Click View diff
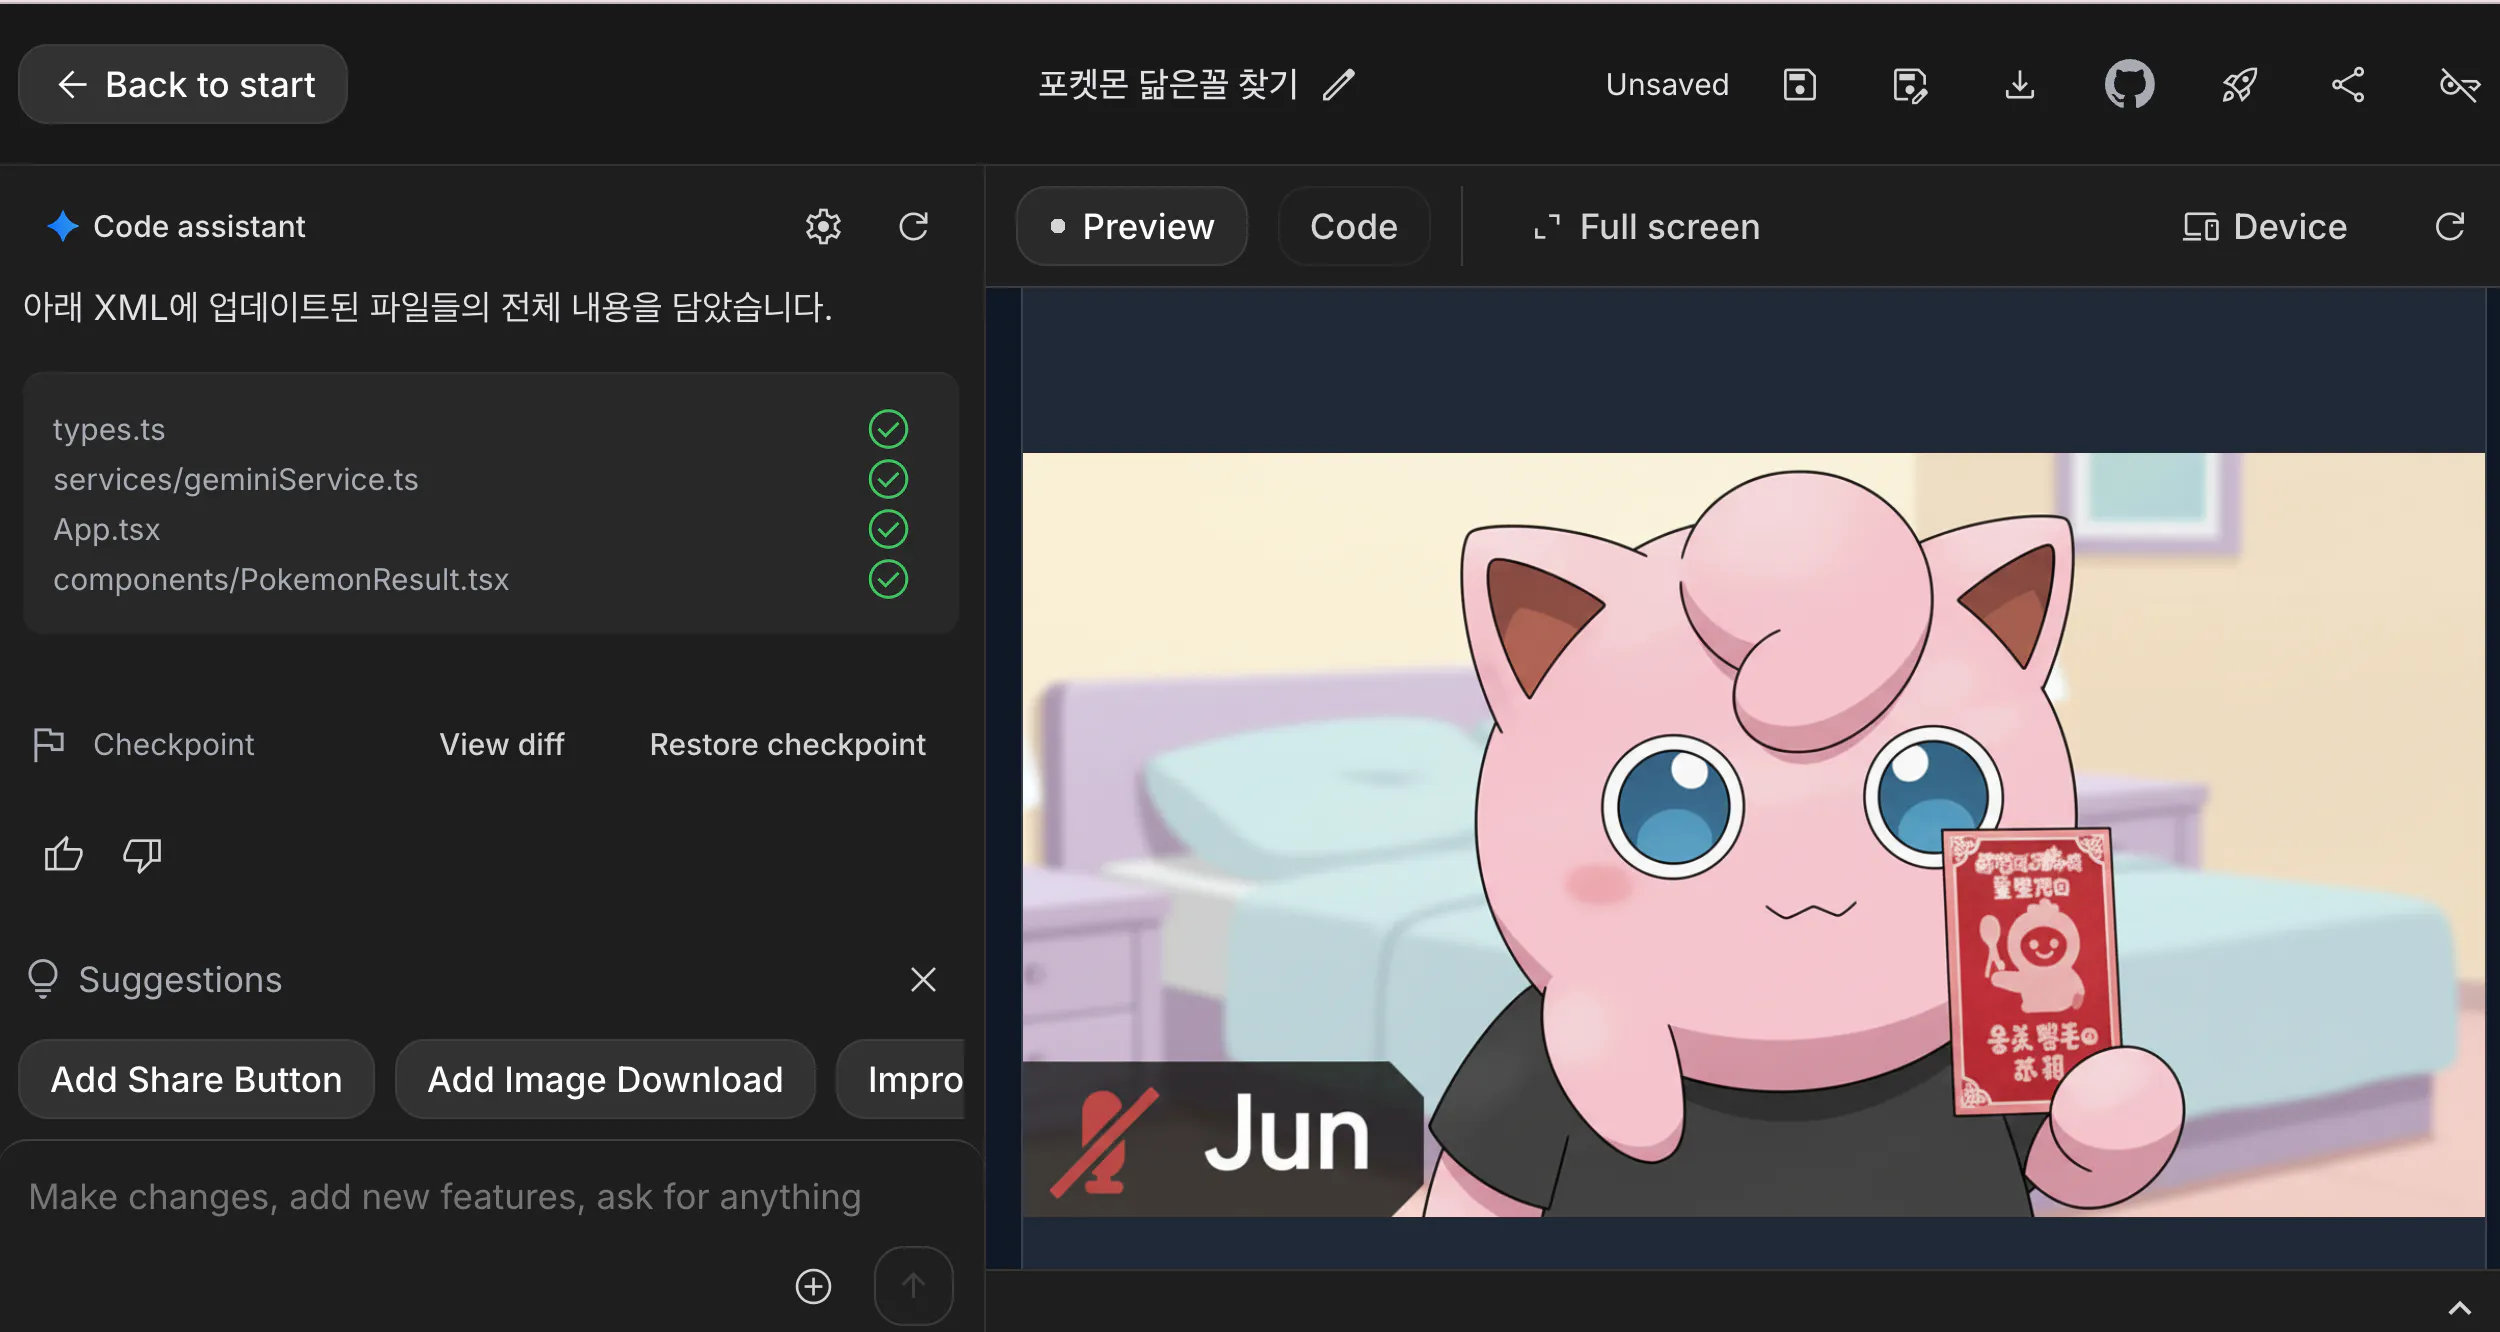The image size is (2500, 1332). coord(502,745)
